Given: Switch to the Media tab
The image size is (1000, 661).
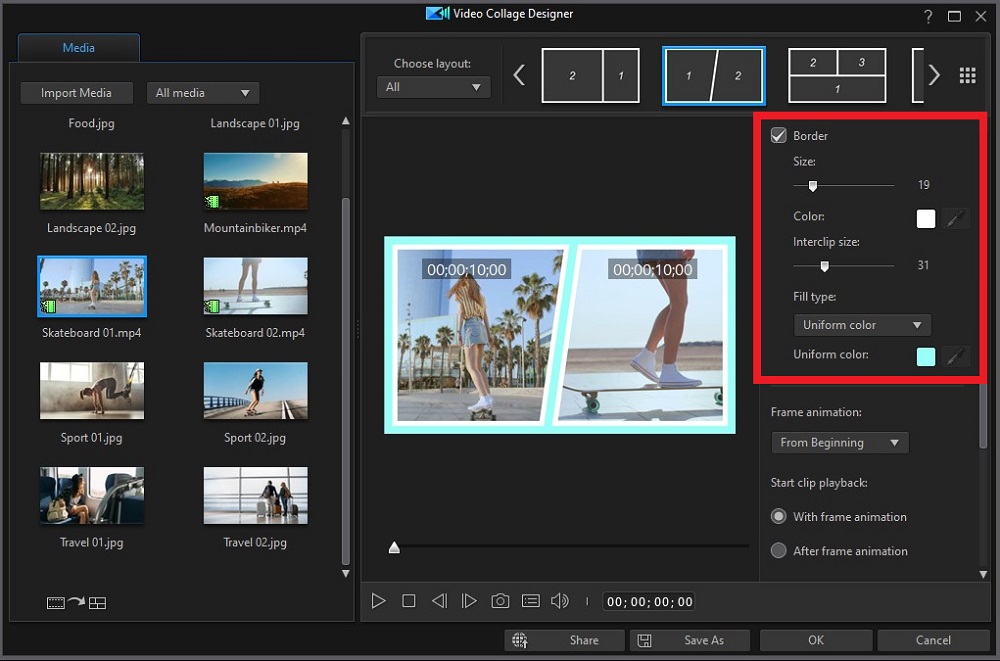Looking at the screenshot, I should pyautogui.click(x=79, y=47).
